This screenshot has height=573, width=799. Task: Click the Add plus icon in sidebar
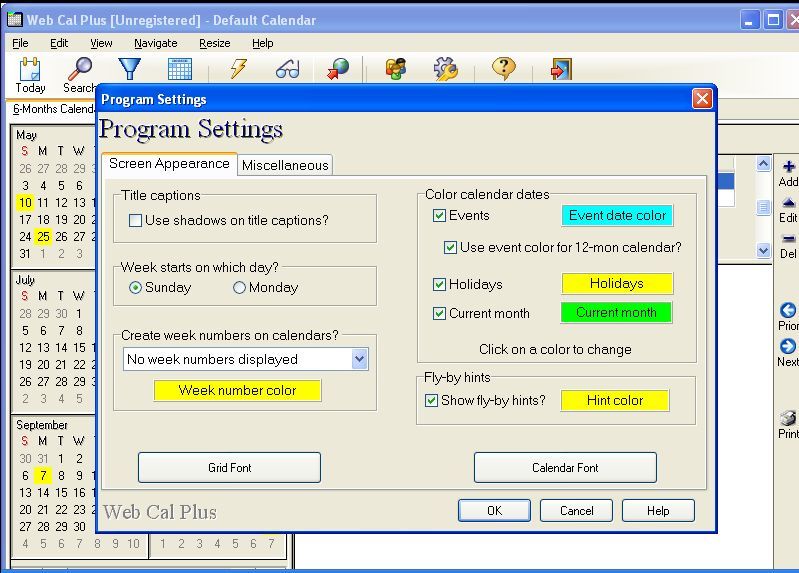point(788,167)
